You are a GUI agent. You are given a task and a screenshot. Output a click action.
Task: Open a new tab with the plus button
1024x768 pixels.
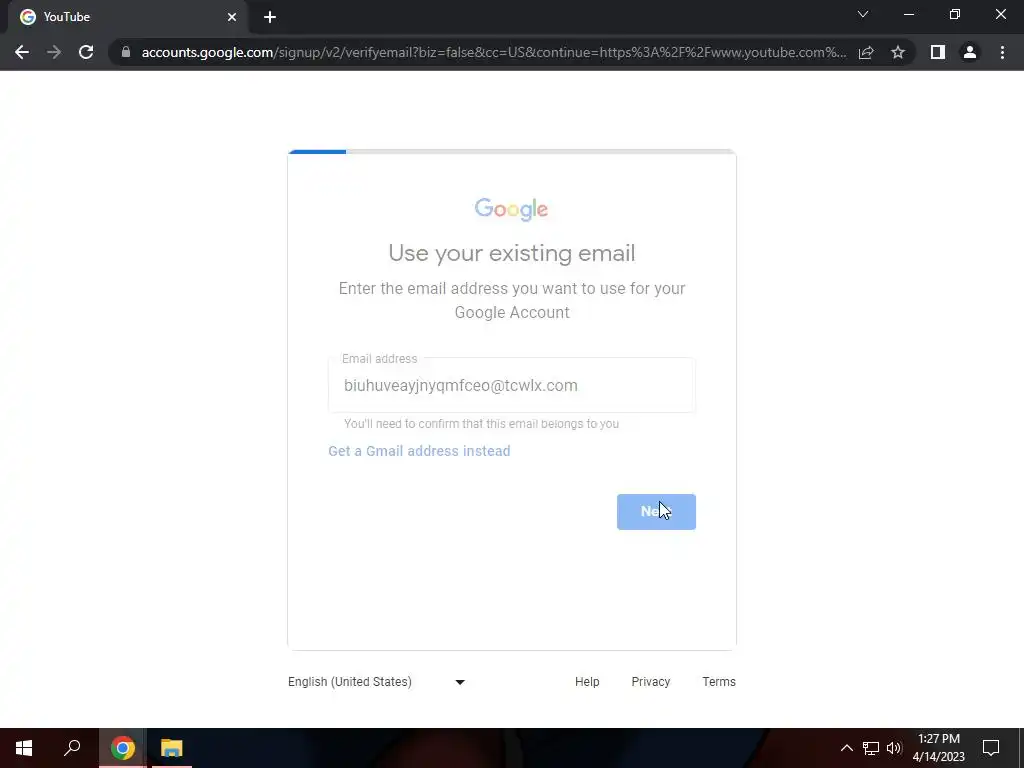tap(270, 17)
